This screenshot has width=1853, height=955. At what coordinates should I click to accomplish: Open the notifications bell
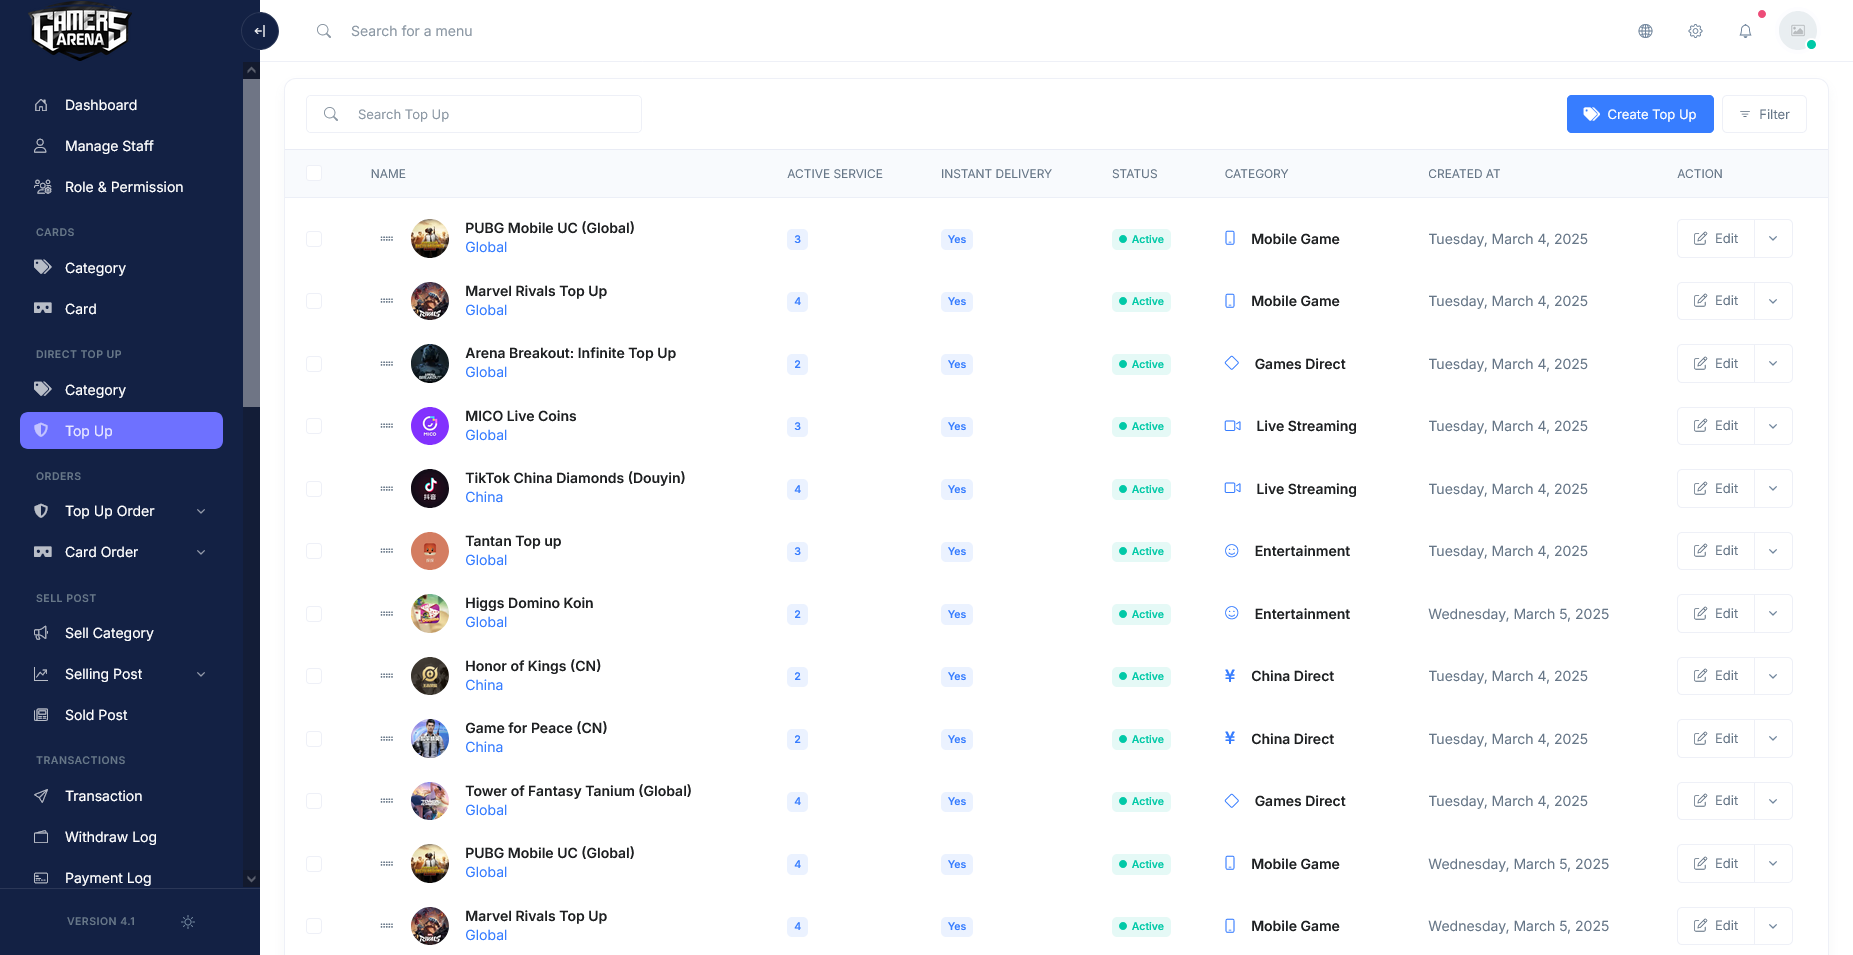1745,31
